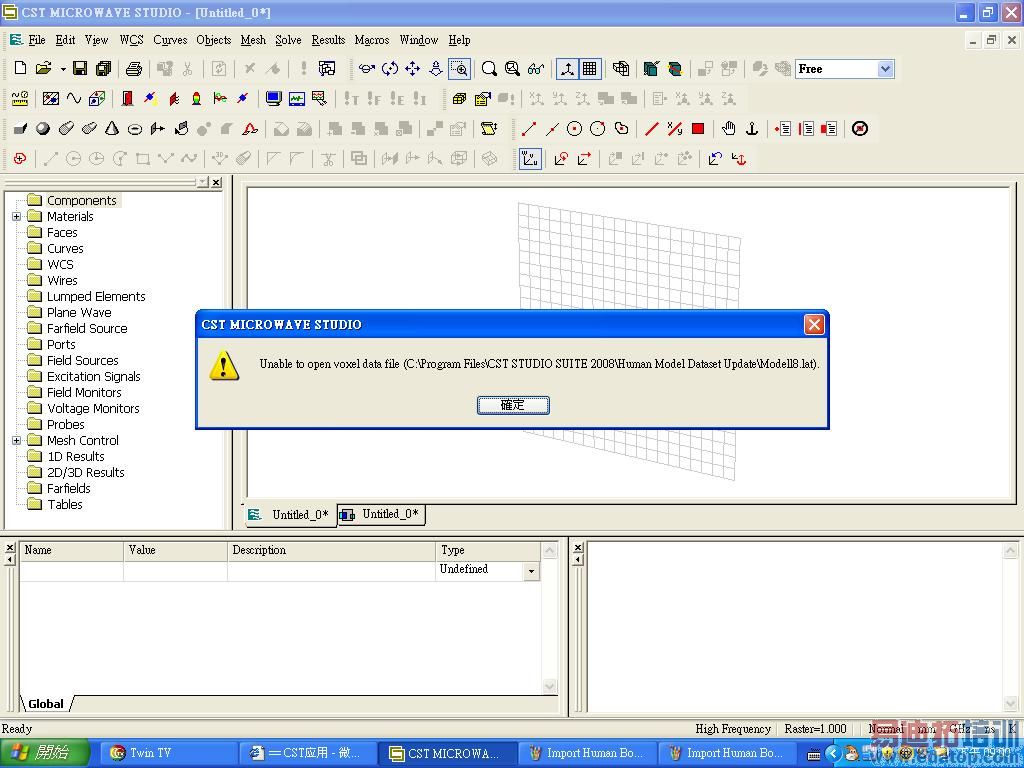
Task: Click the Pan hand tool icon
Action: [729, 129]
